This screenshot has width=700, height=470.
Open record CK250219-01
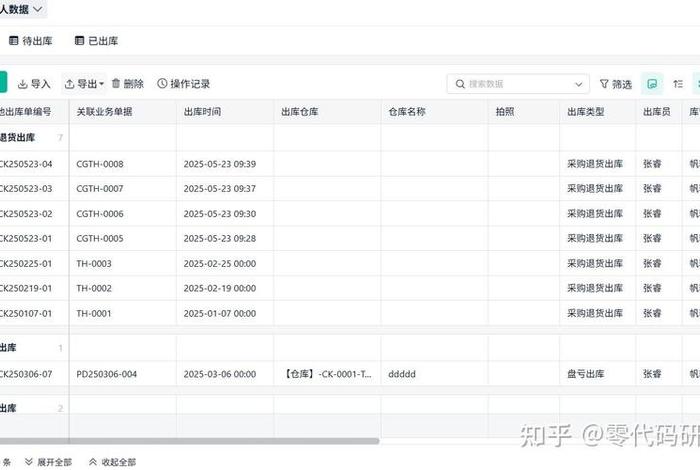pos(26,288)
